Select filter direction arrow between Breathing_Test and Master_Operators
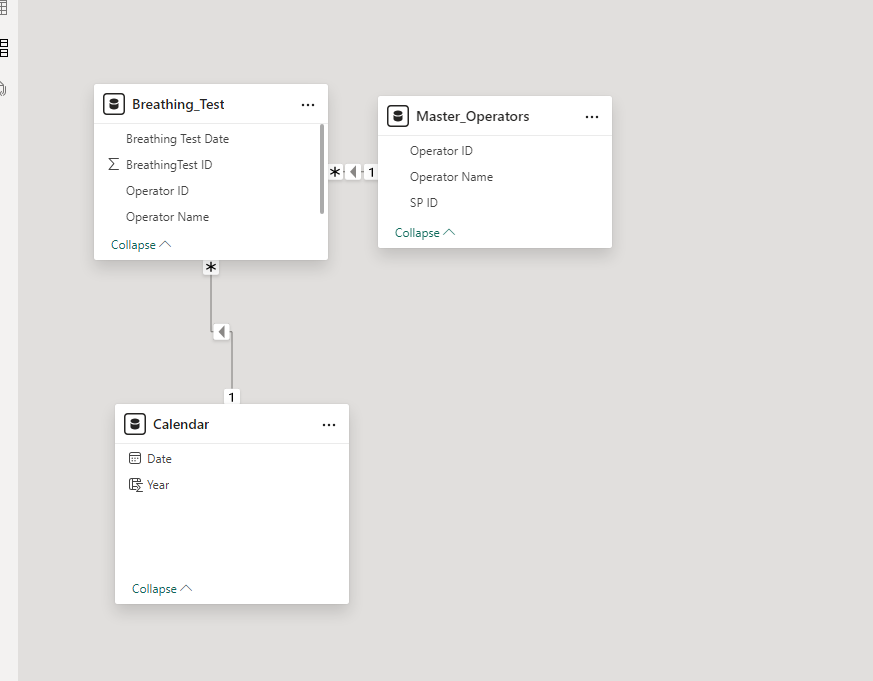Viewport: 873px width, 681px height. [354, 172]
